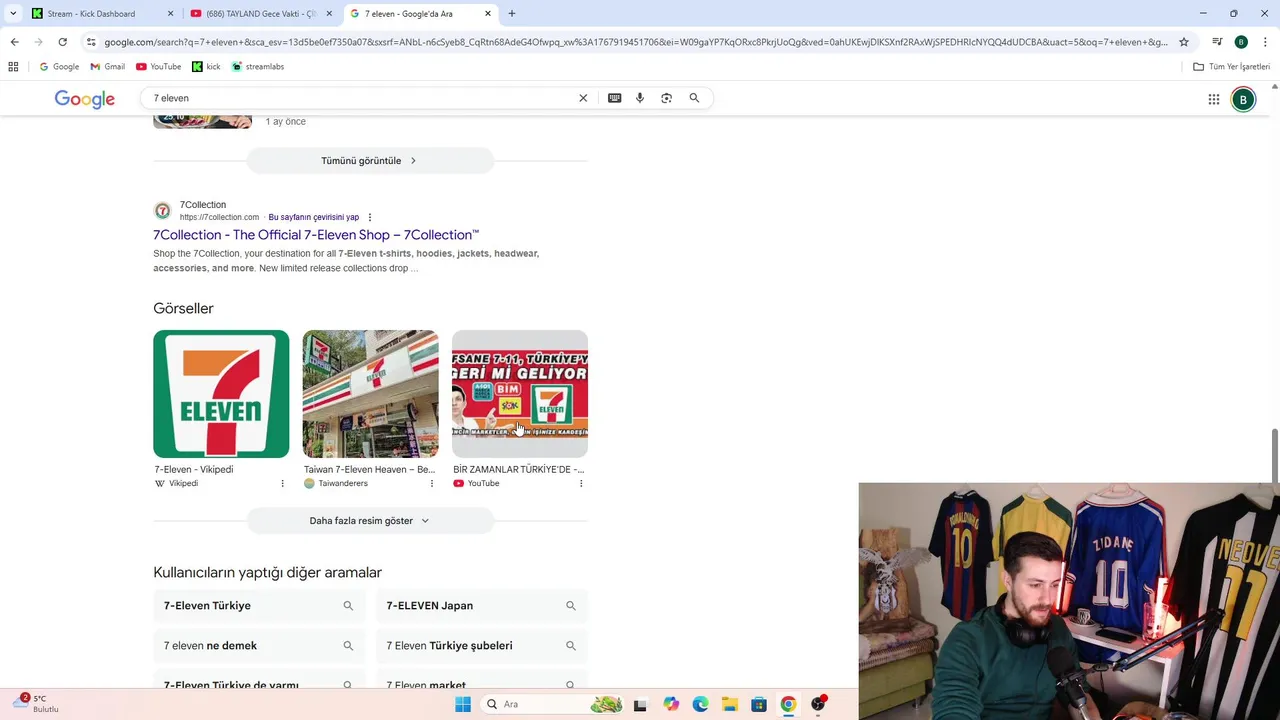Expand Tümünü görüntüle results
The image size is (1280, 720).
pyautogui.click(x=370, y=160)
